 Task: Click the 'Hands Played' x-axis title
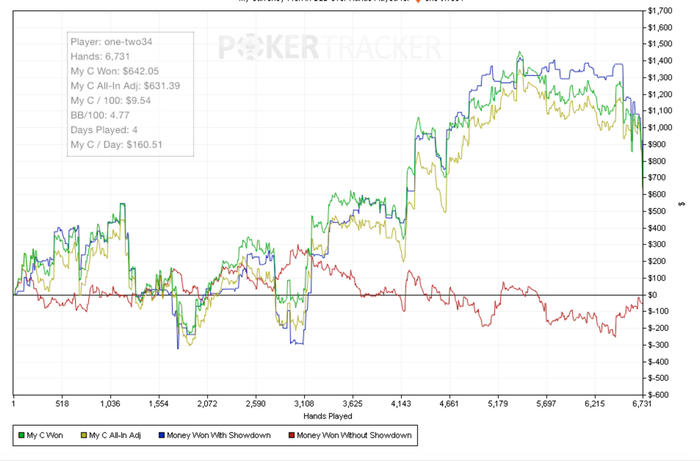click(328, 416)
